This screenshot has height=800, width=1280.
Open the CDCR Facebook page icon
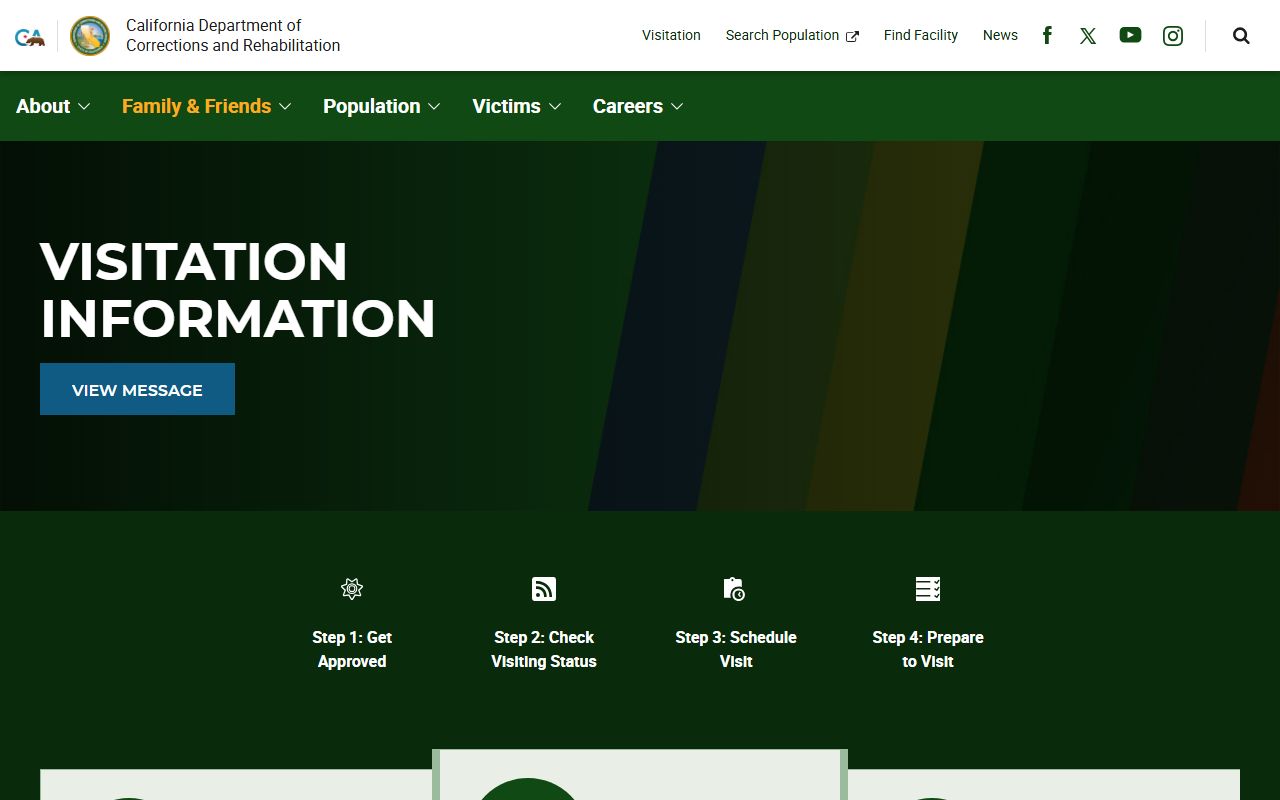tap(1047, 35)
